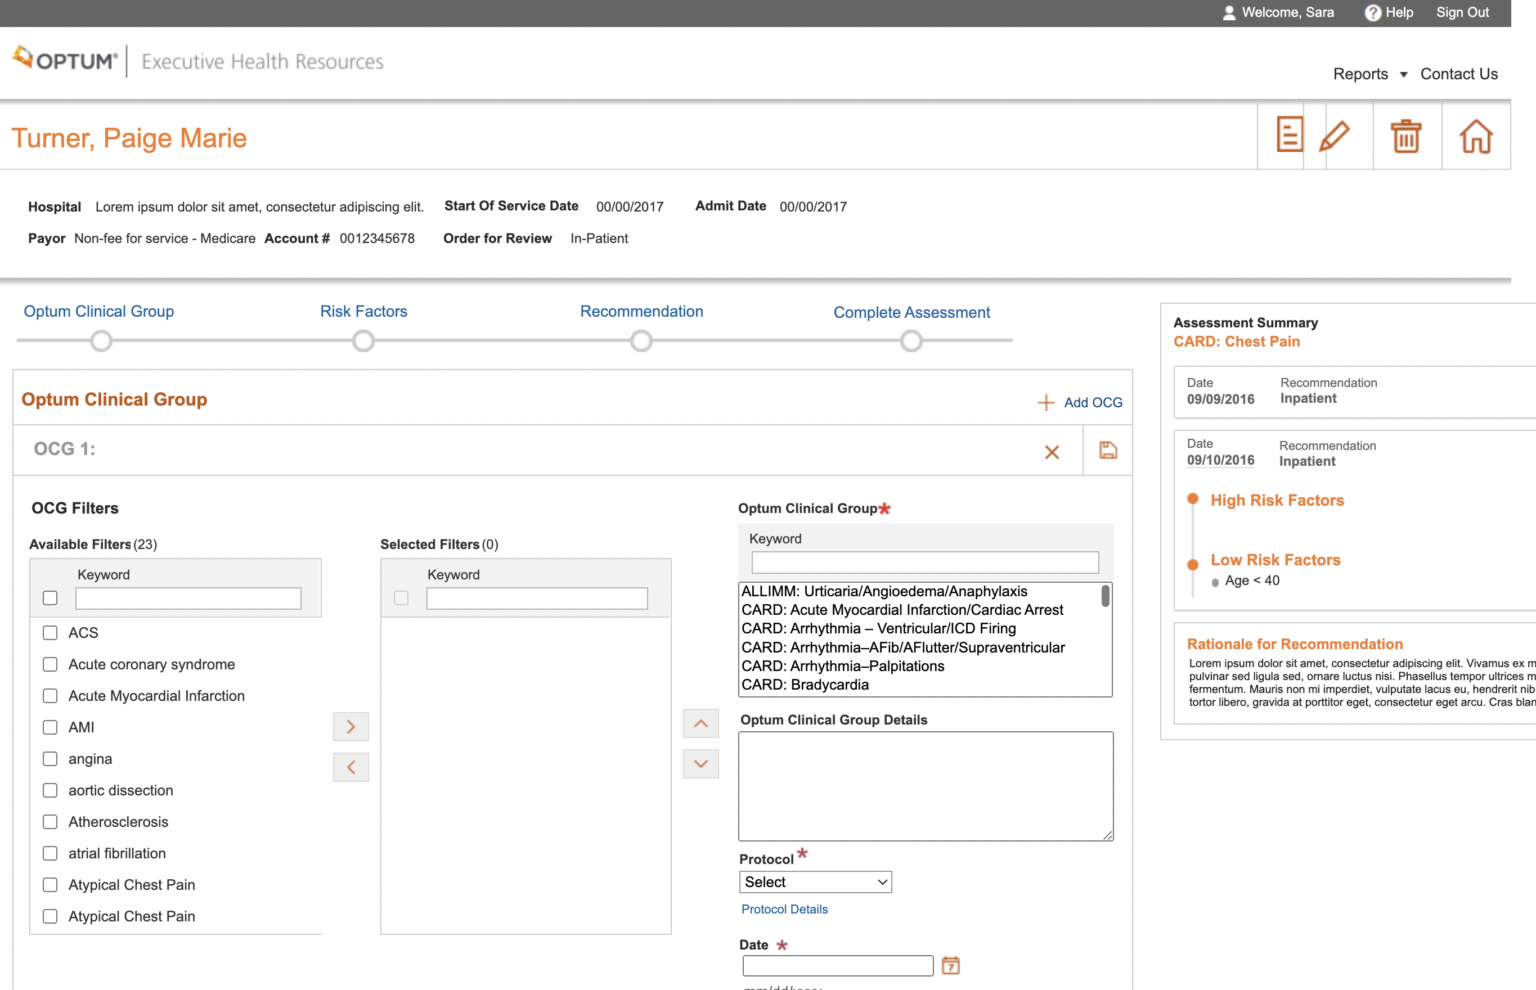Check the ACS filter checkbox
The image size is (1536, 990).
click(x=50, y=633)
